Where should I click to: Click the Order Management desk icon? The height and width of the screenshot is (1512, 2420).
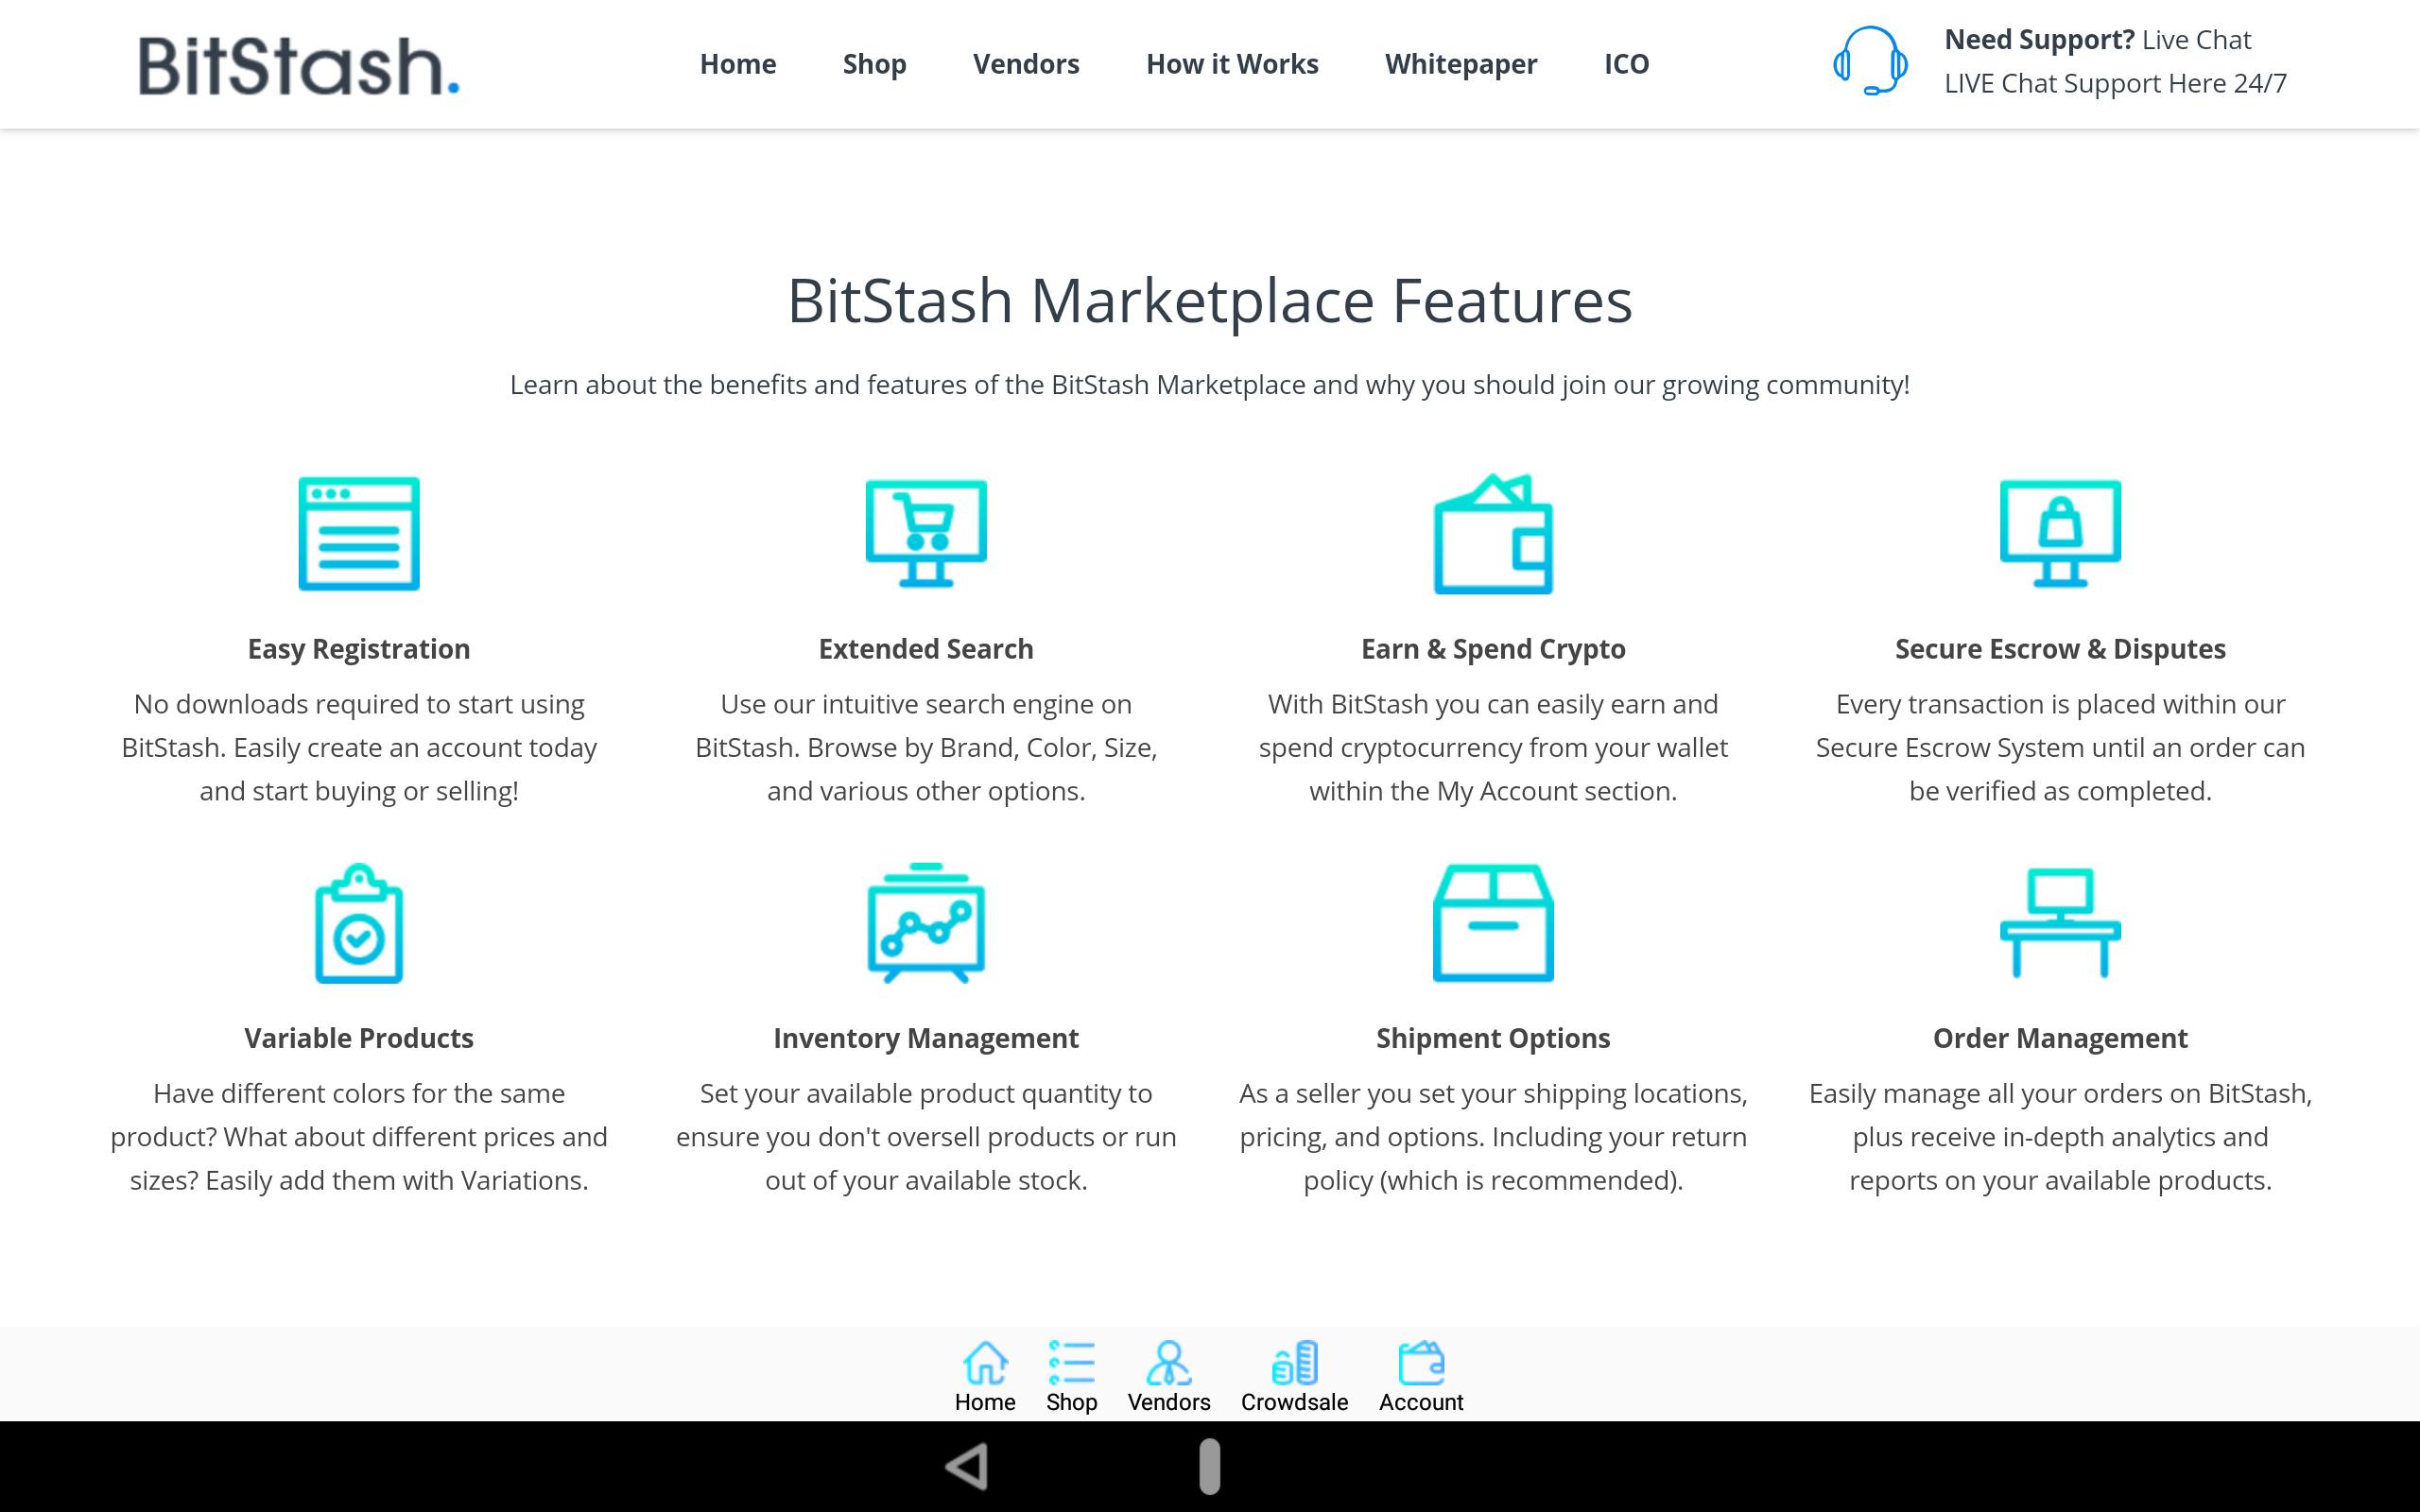(2060, 923)
